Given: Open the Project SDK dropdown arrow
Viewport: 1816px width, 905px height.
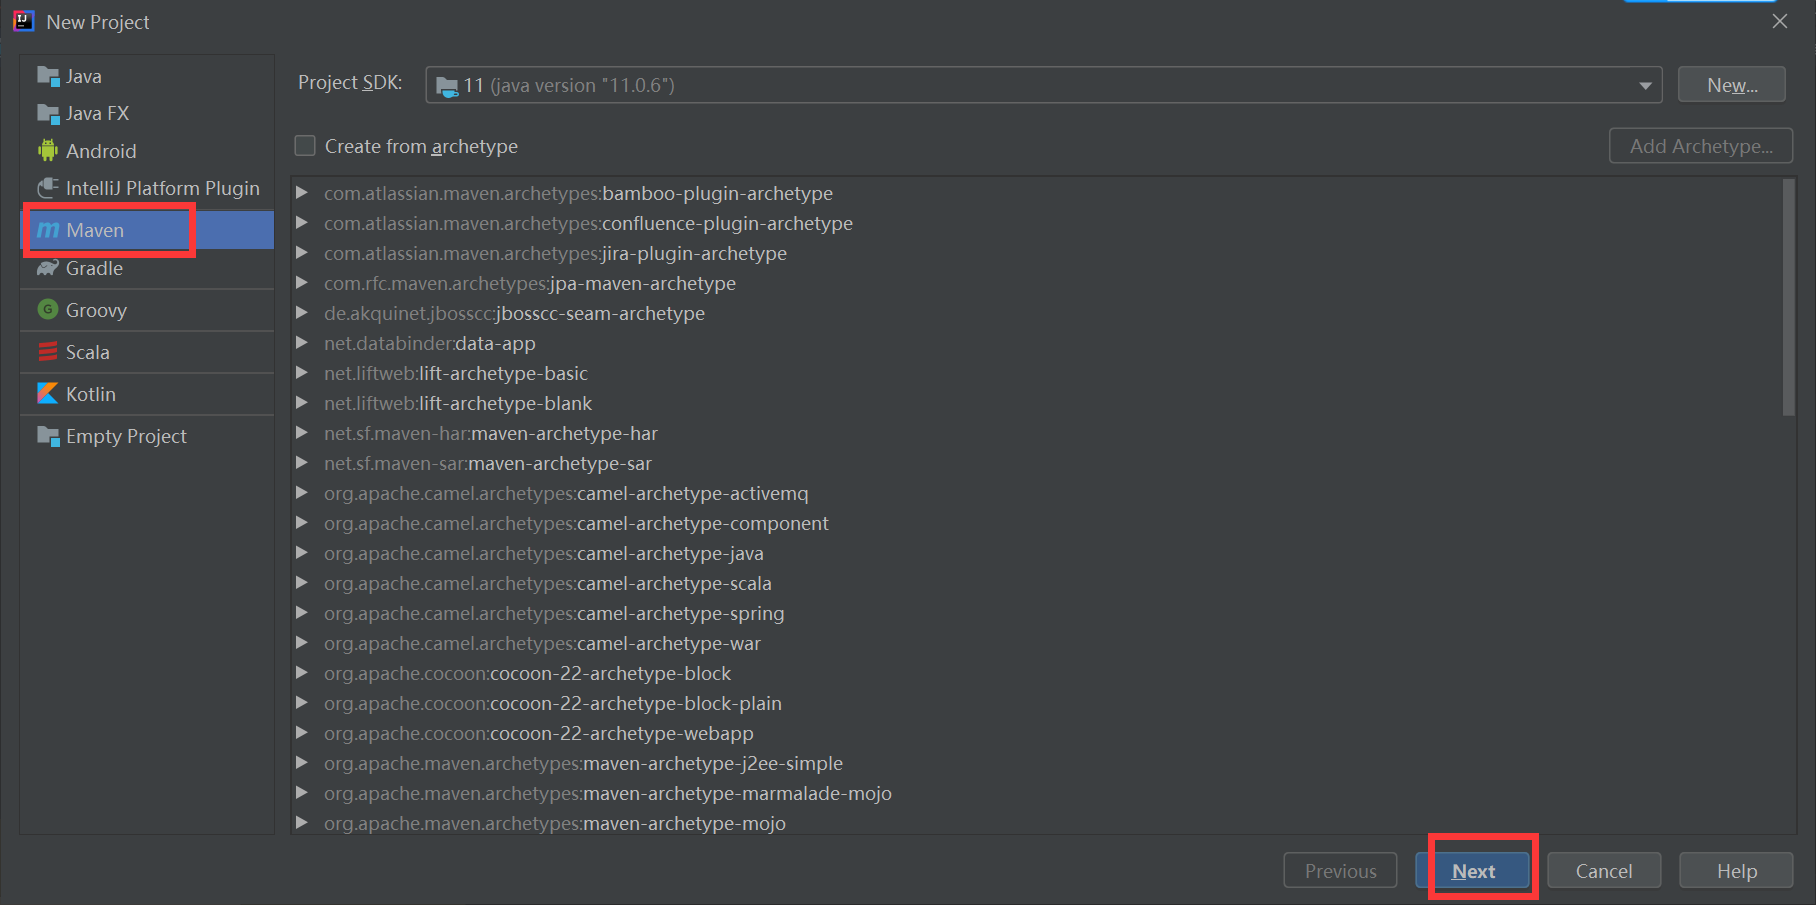Looking at the screenshot, I should (x=1645, y=86).
